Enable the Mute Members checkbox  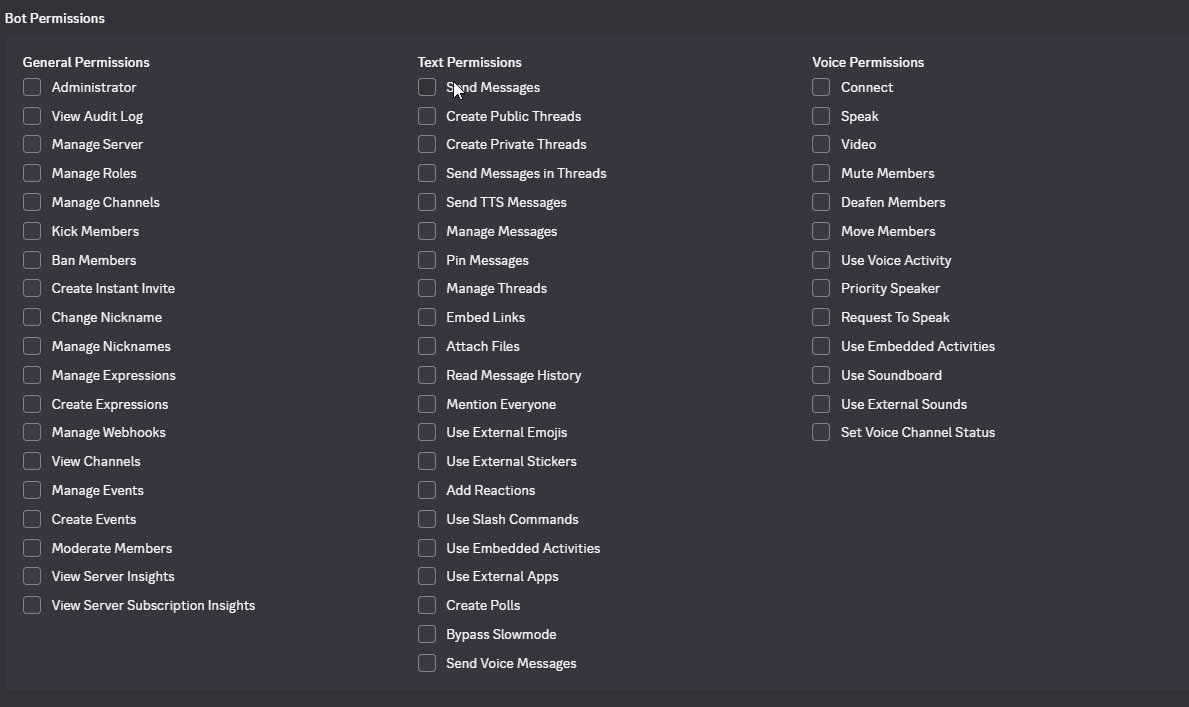[821, 174]
